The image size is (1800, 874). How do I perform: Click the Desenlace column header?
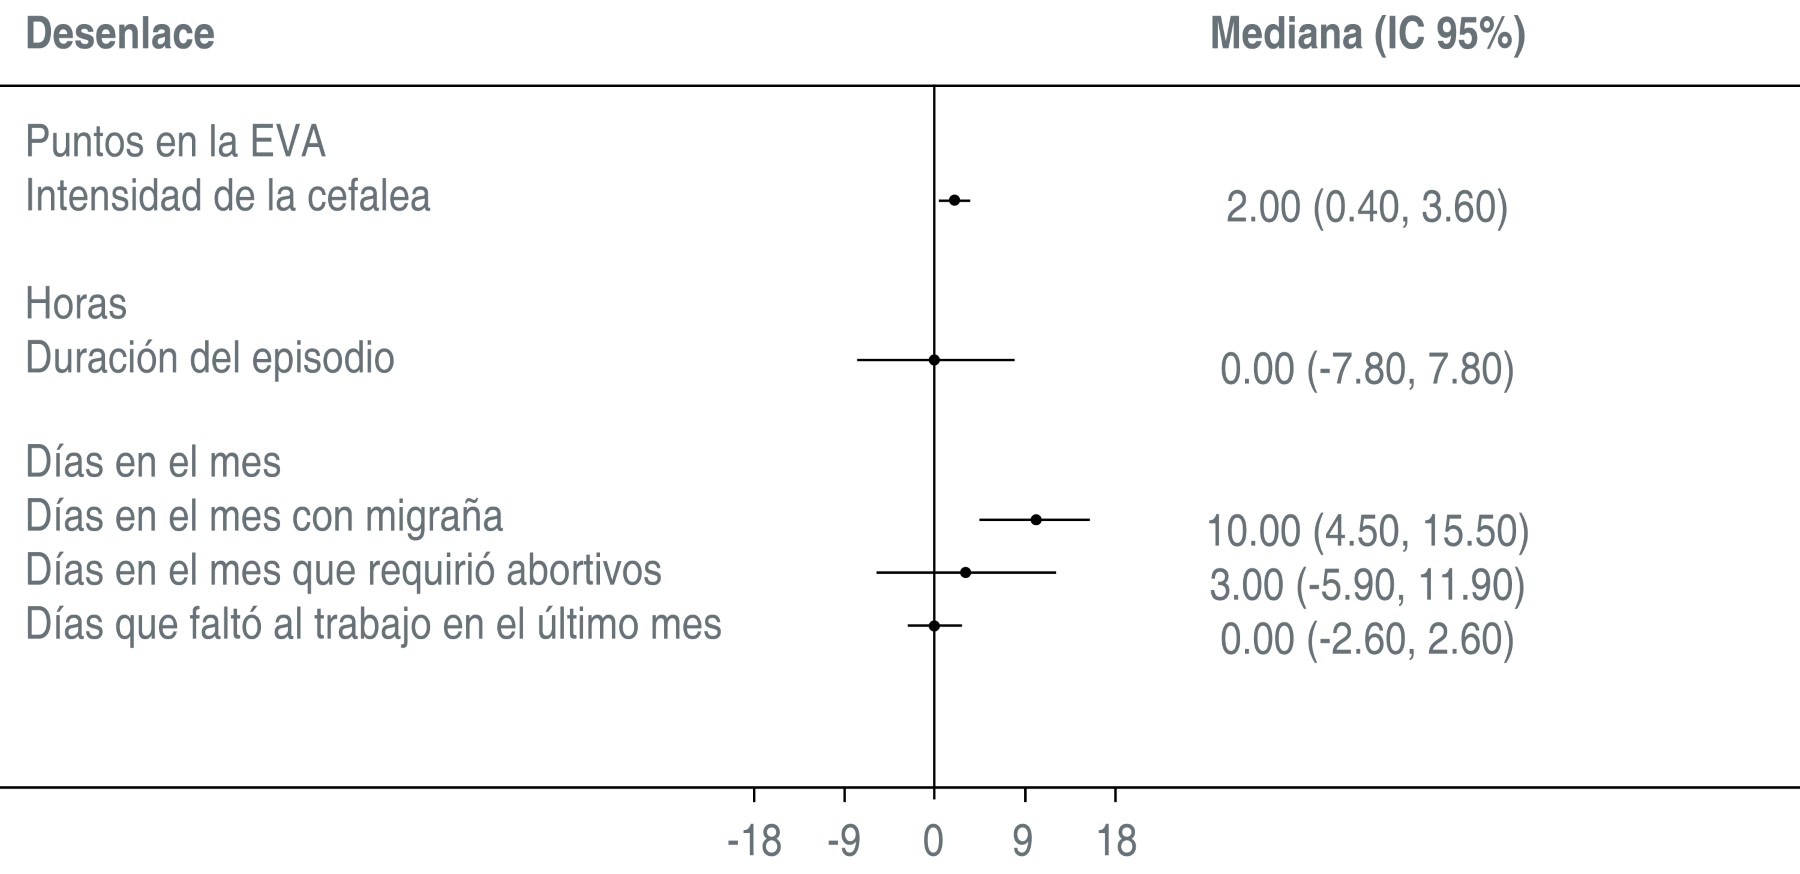[x=120, y=34]
